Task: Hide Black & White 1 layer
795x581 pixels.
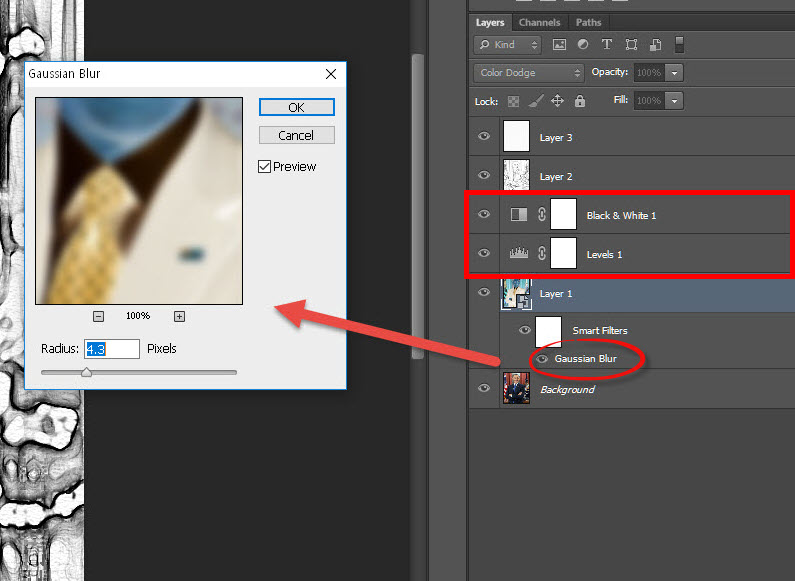Action: click(x=484, y=214)
